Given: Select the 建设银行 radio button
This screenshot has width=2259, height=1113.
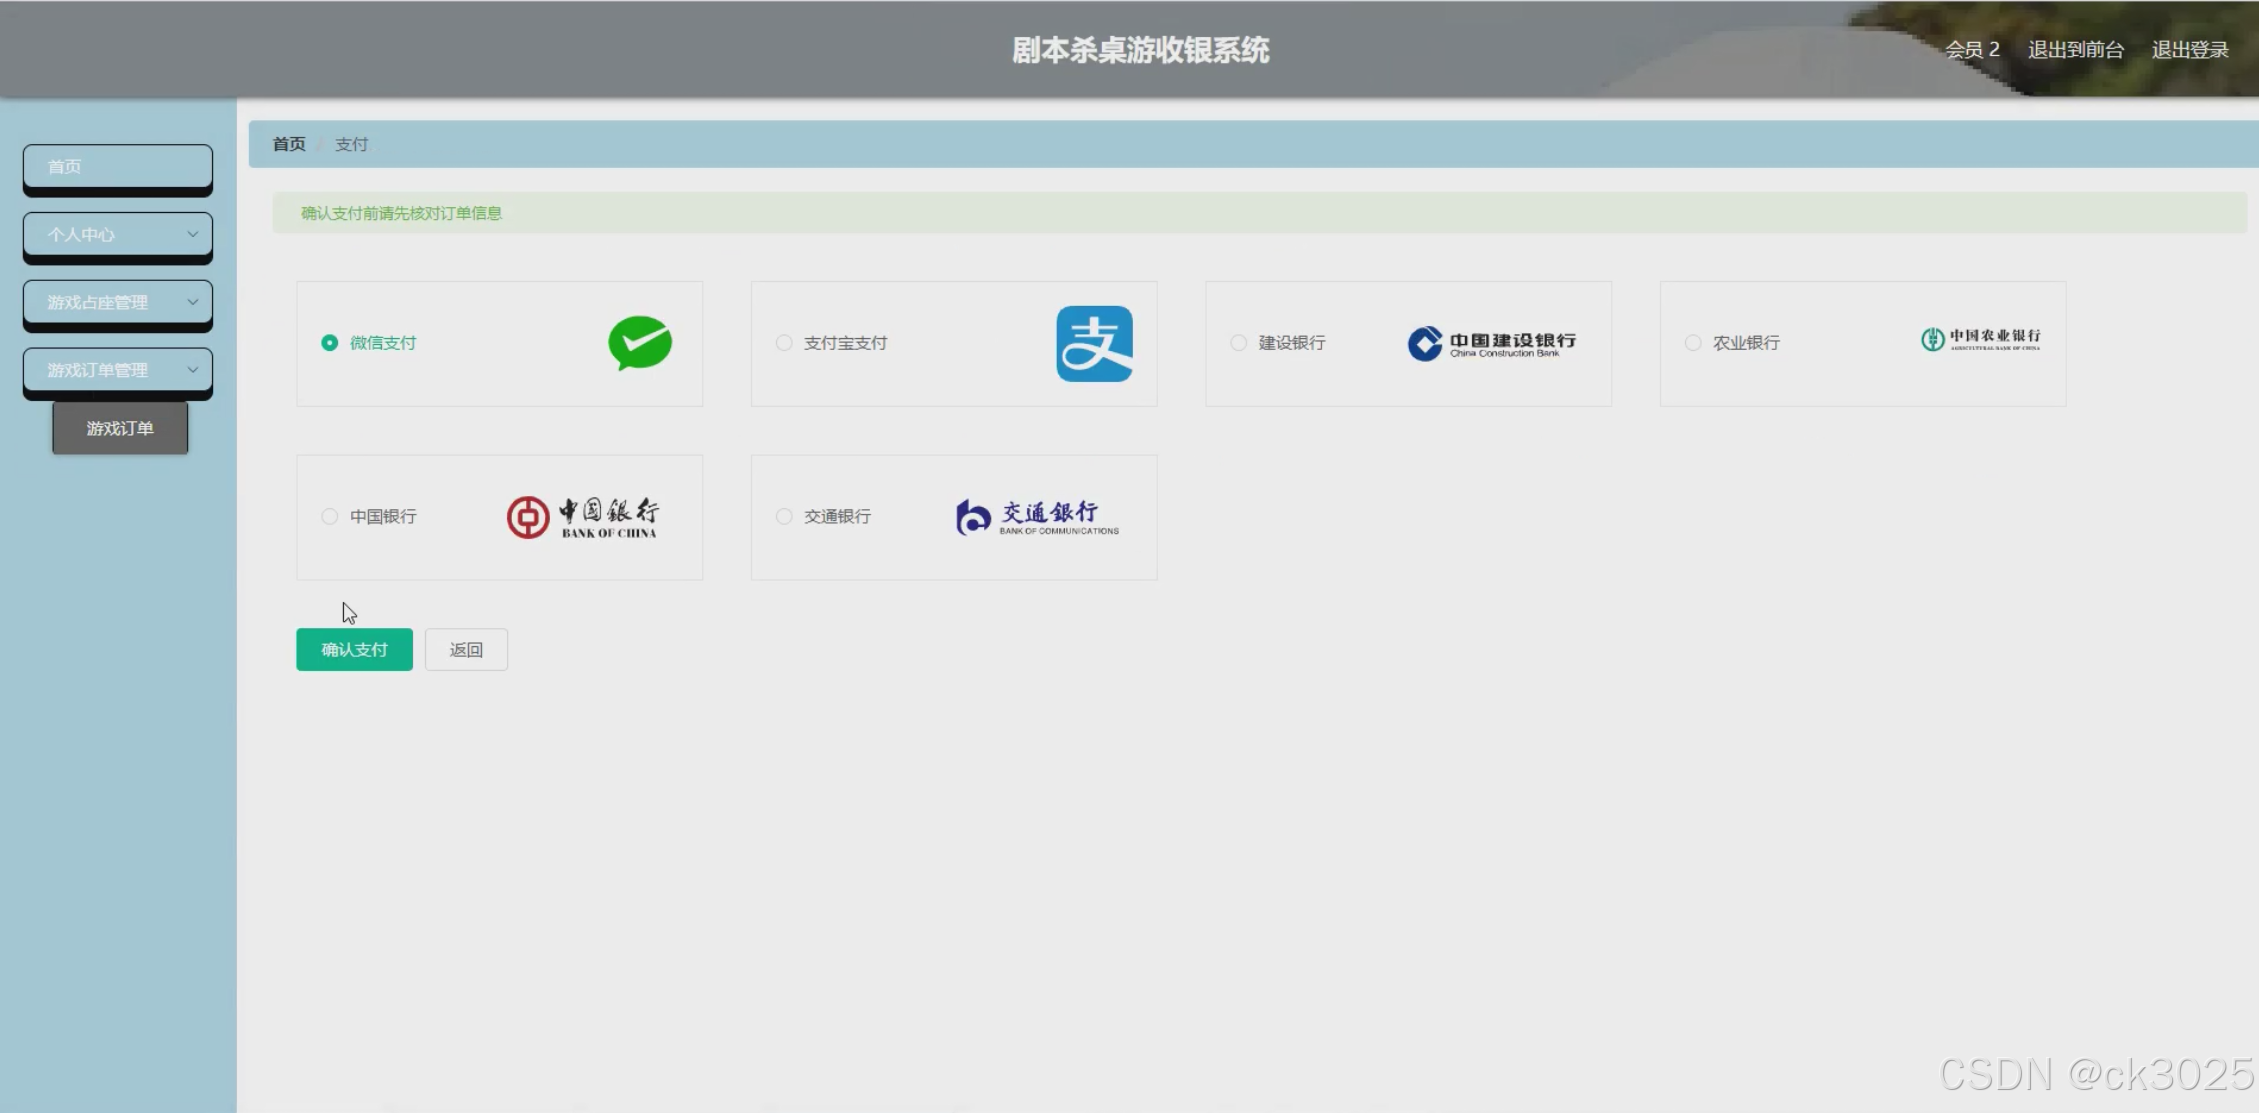Looking at the screenshot, I should tap(1238, 343).
